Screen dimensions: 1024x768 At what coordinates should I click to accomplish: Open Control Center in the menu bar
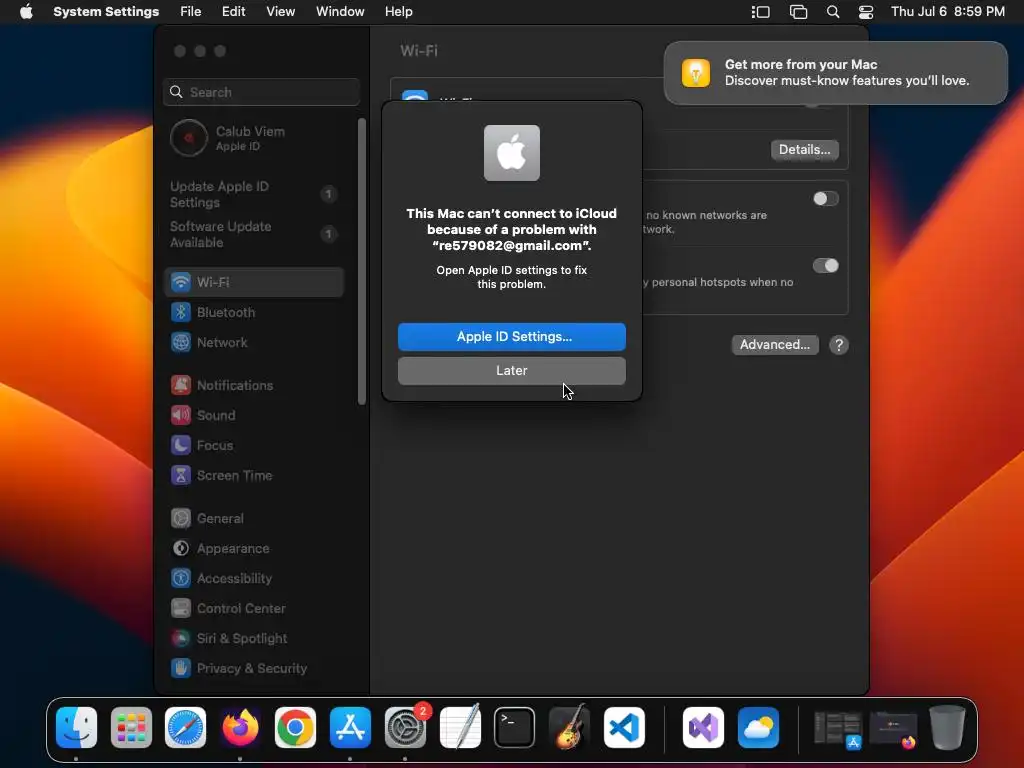[x=866, y=12]
